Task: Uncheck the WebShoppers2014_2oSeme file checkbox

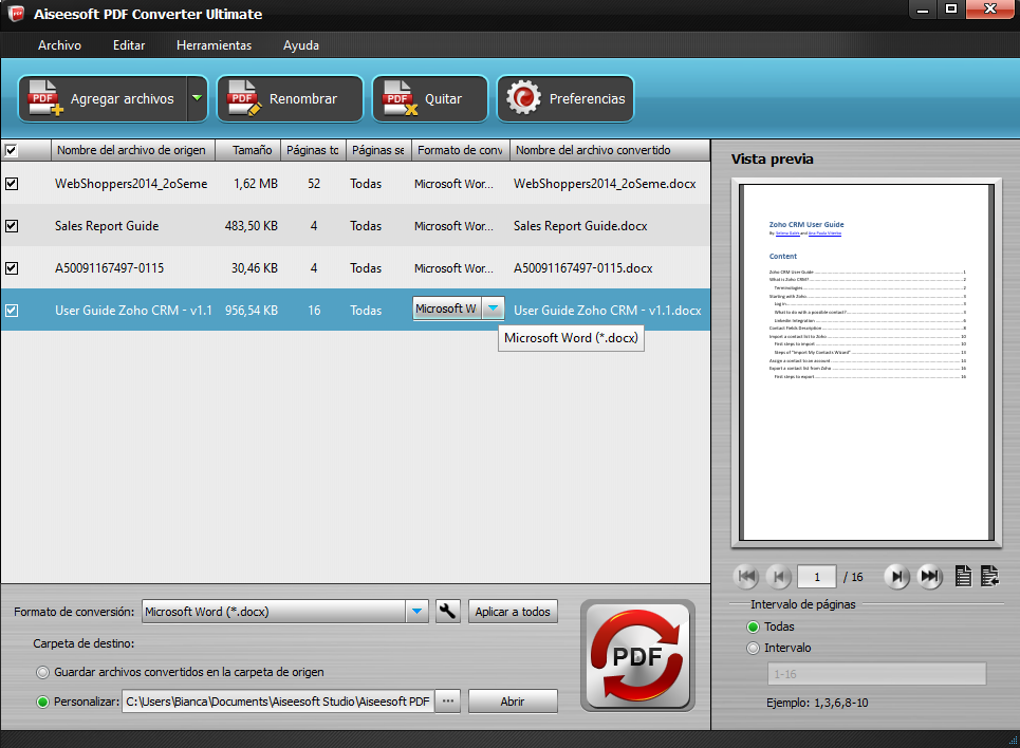Action: [x=12, y=184]
